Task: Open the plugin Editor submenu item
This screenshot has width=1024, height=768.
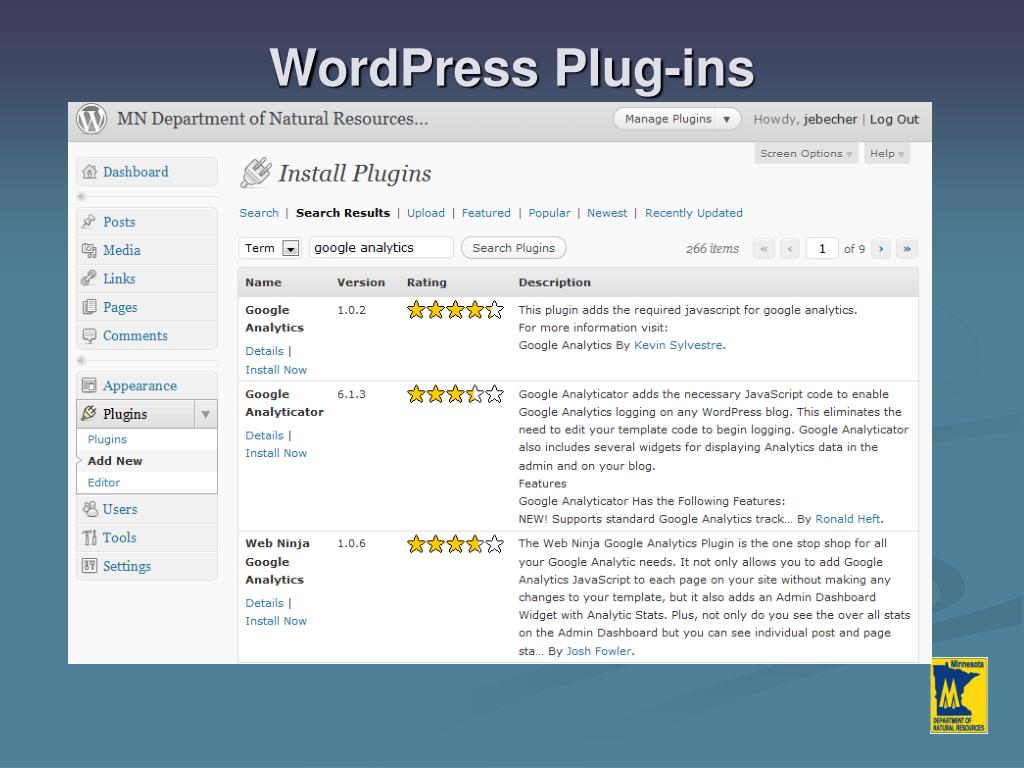Action: [104, 483]
